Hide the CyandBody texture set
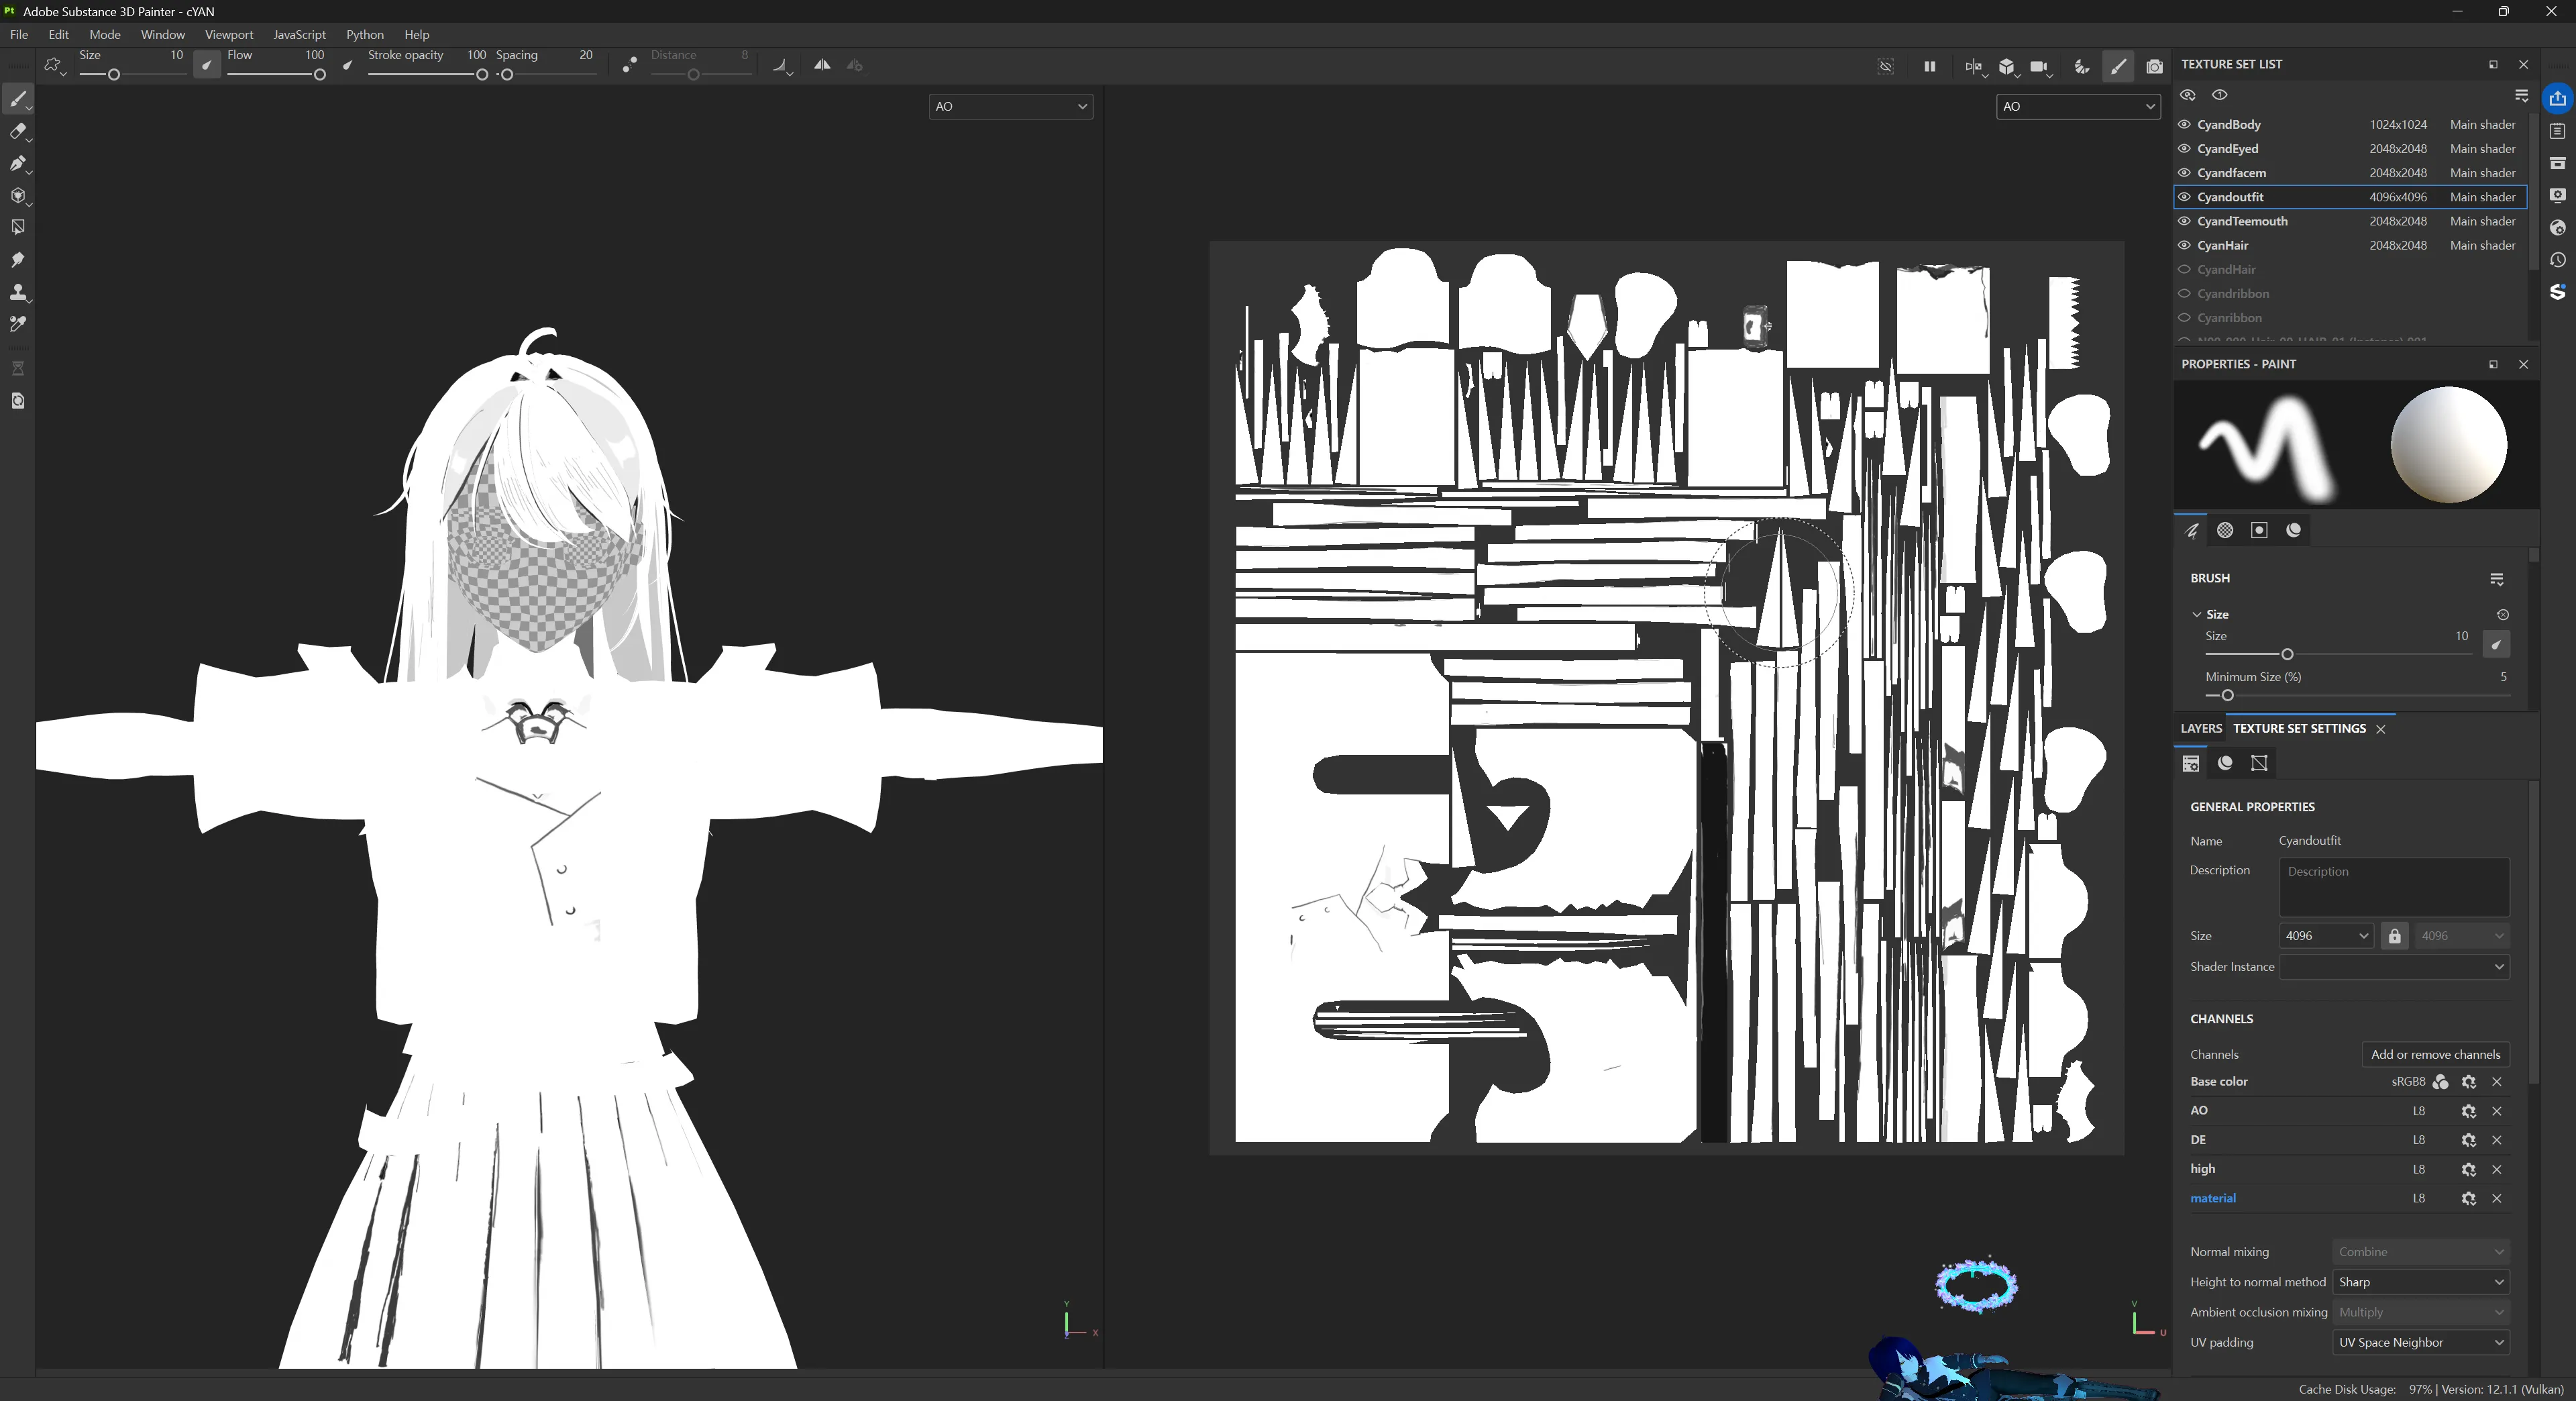The width and height of the screenshot is (2576, 1401). pyautogui.click(x=2184, y=125)
